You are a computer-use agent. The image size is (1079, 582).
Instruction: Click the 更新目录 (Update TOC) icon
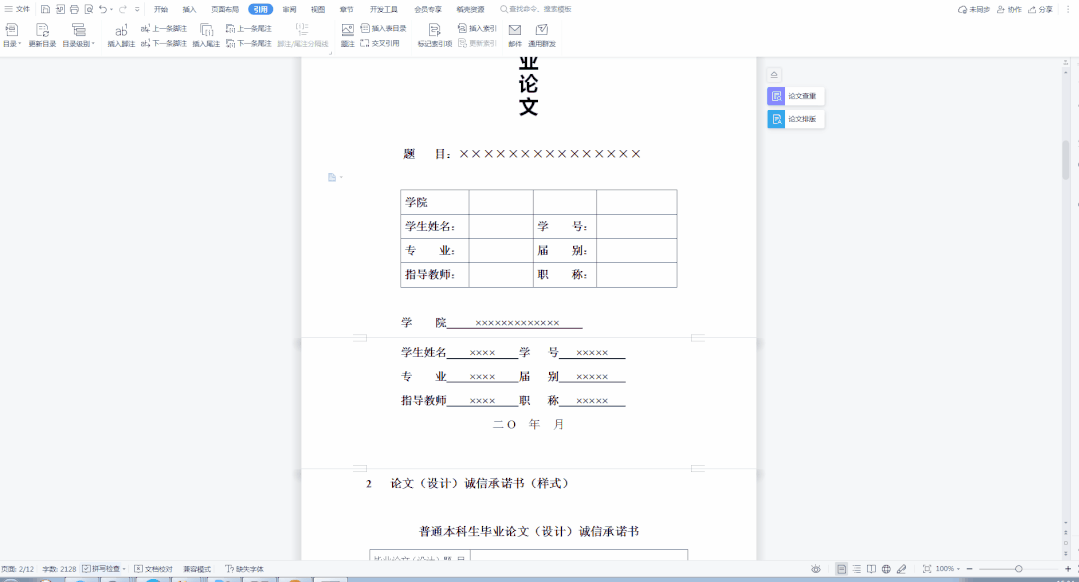(x=42, y=31)
